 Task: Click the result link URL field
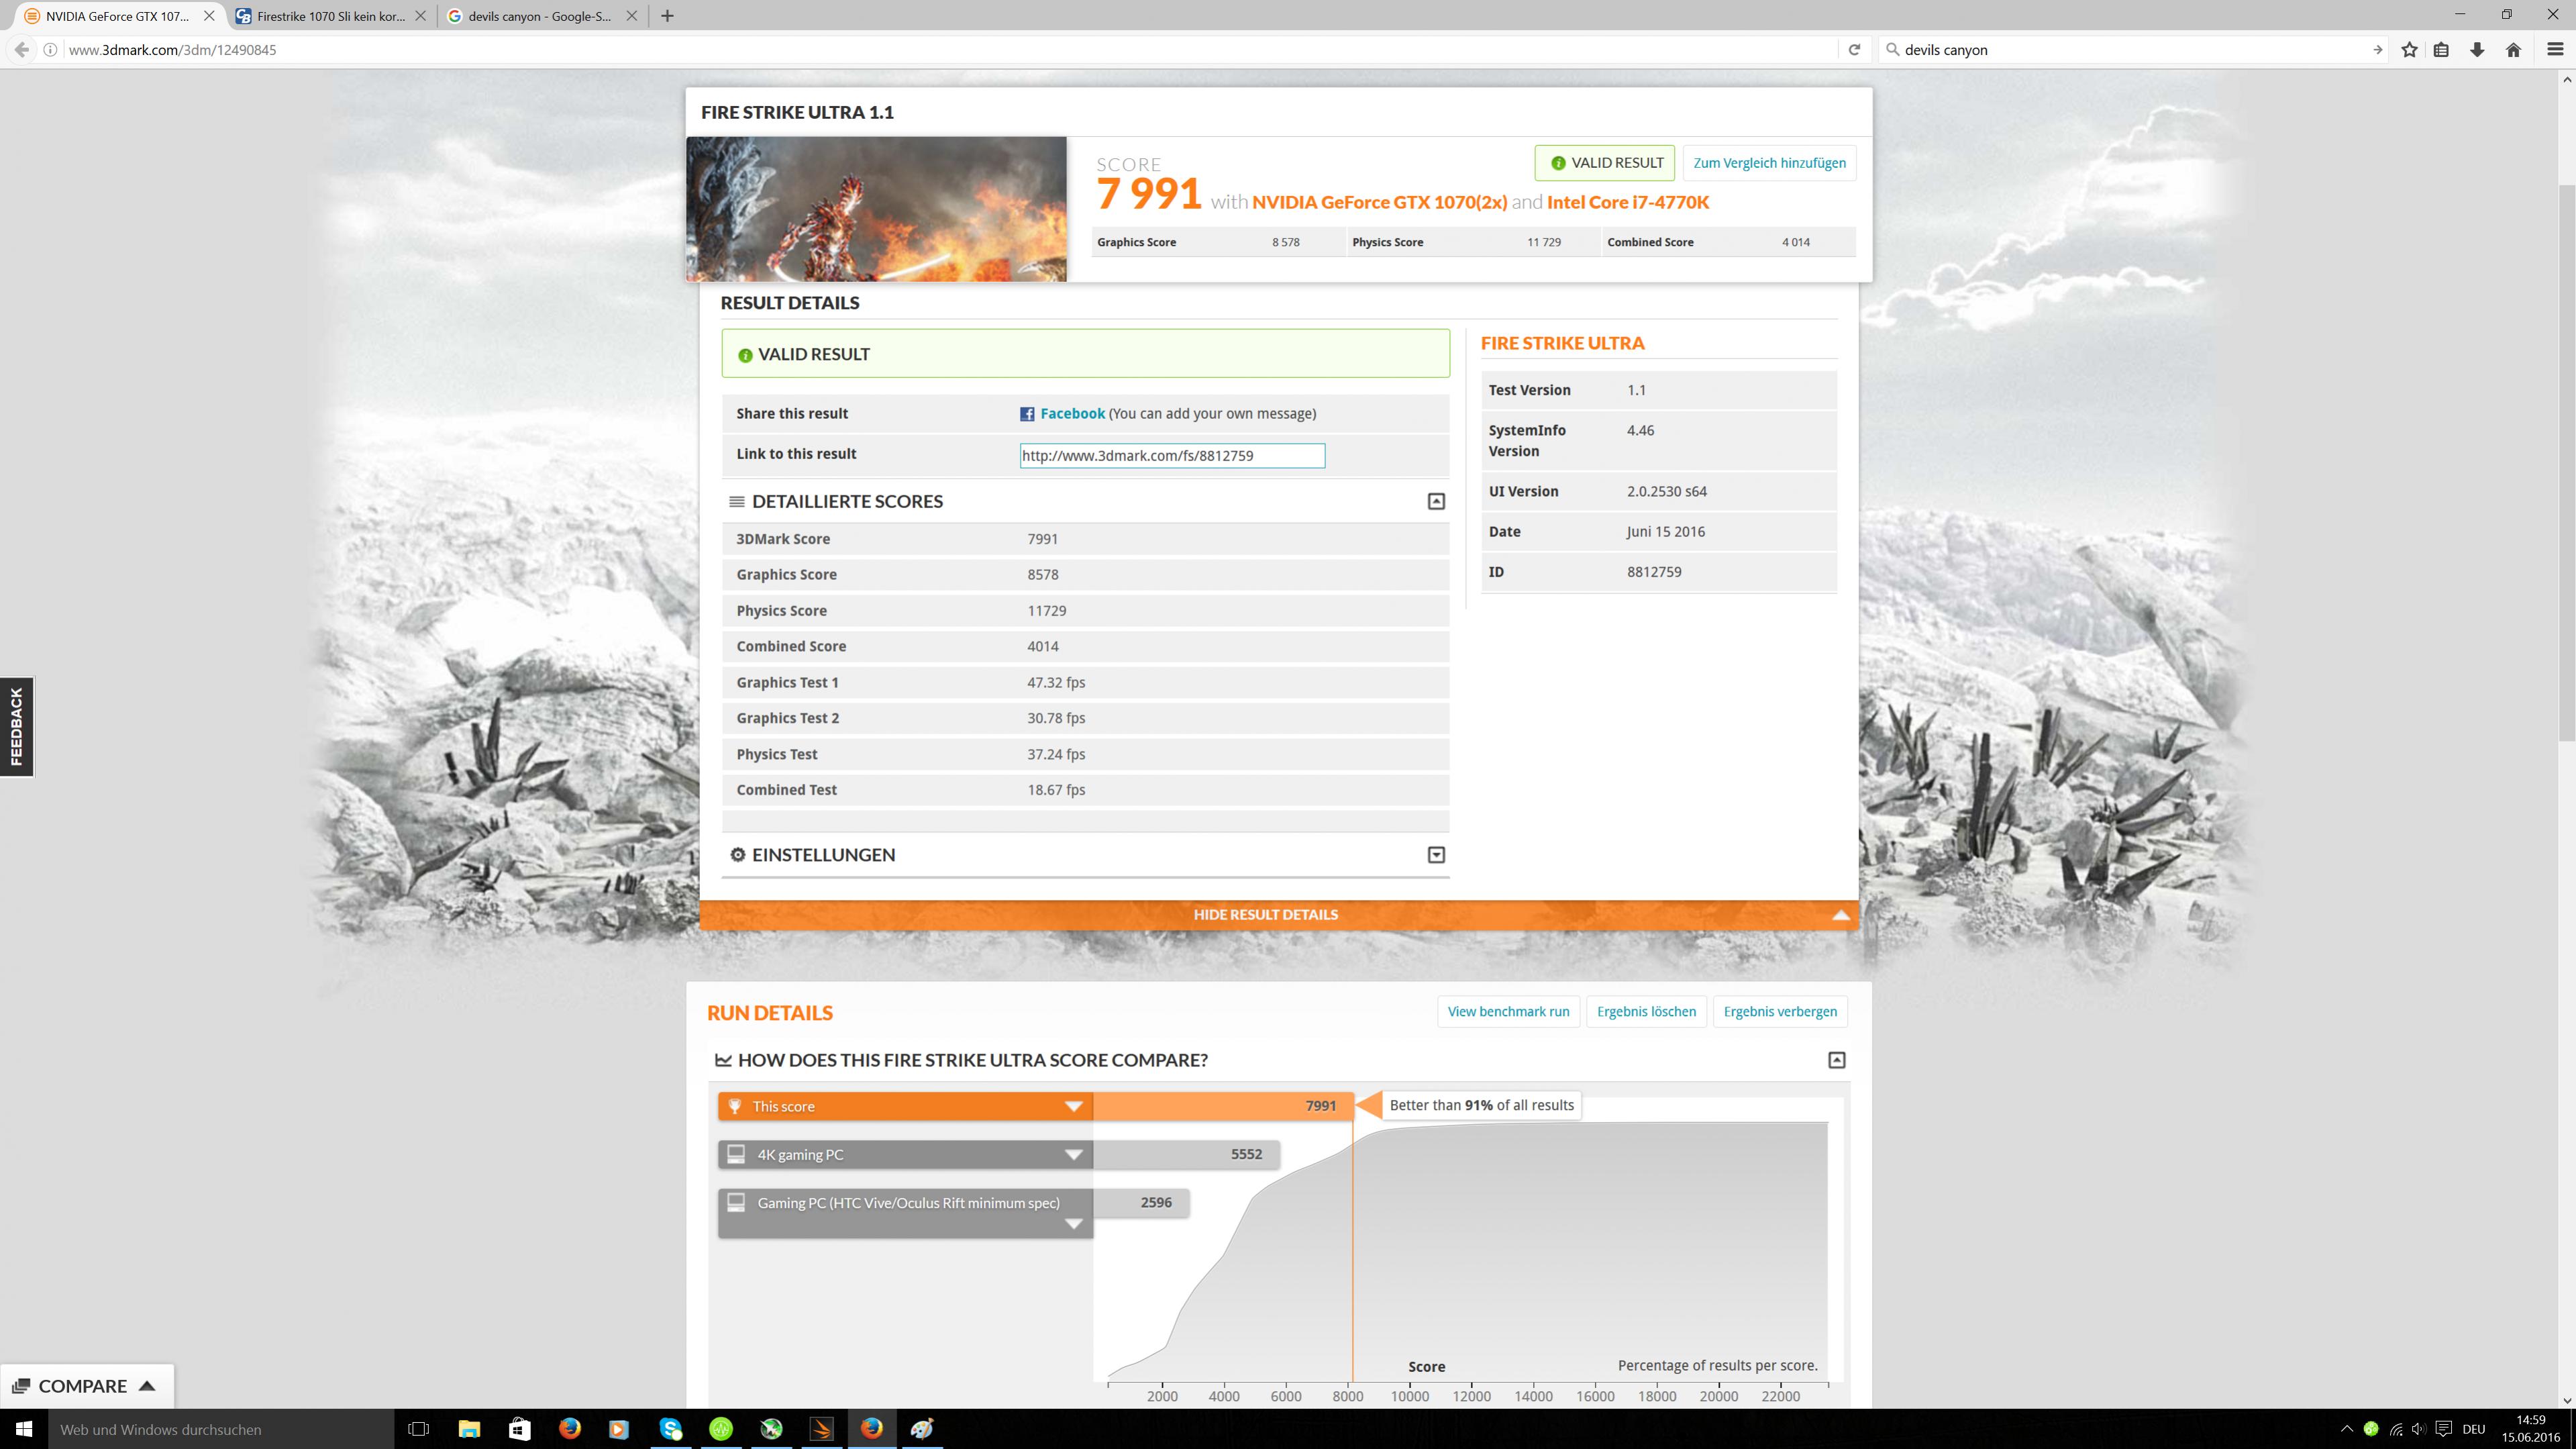coord(1172,456)
